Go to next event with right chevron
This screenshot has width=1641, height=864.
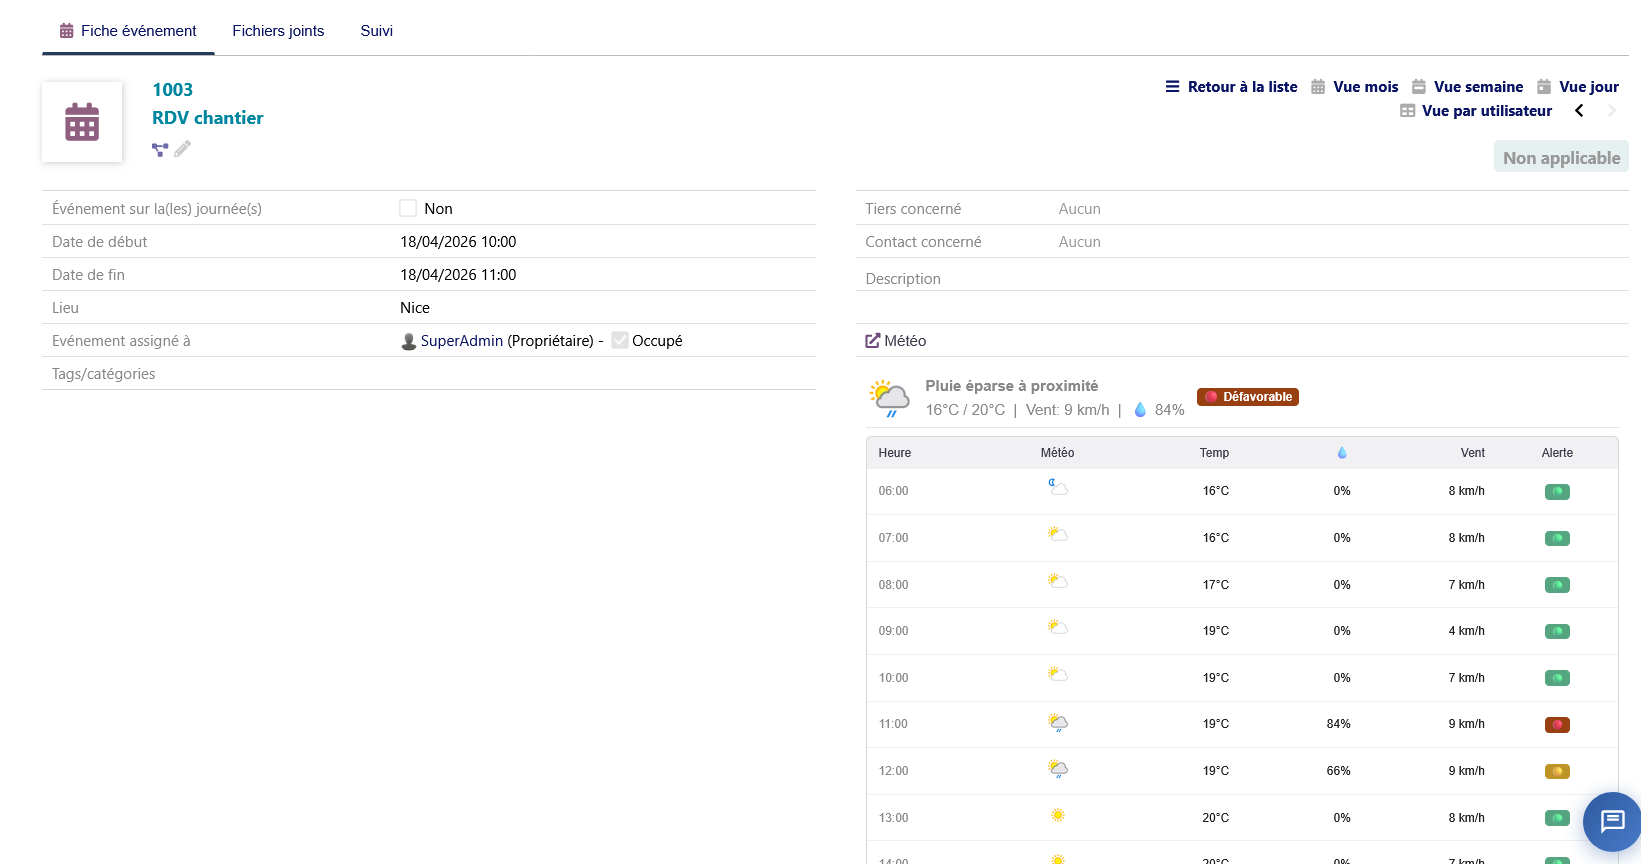(x=1611, y=111)
